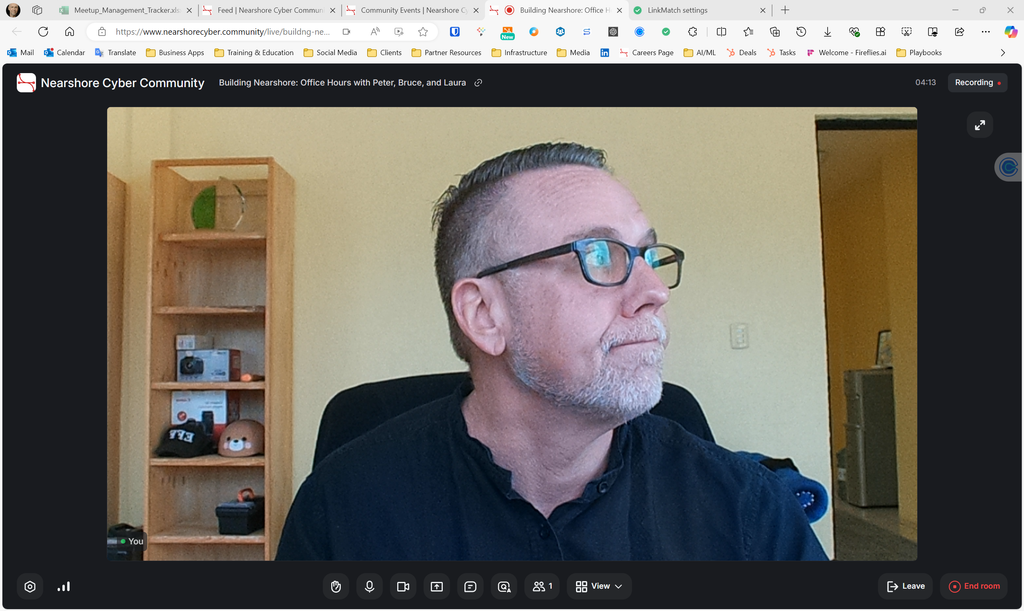Expand the AI/ML bookmarks folder
This screenshot has height=611, width=1024.
point(699,53)
